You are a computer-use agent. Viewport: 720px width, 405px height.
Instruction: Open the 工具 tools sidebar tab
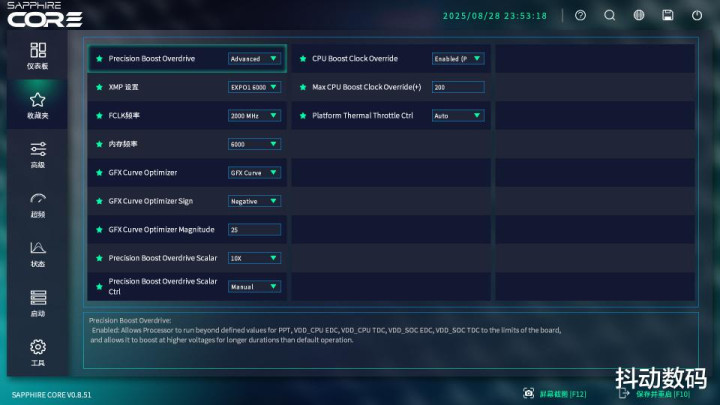tap(38, 353)
